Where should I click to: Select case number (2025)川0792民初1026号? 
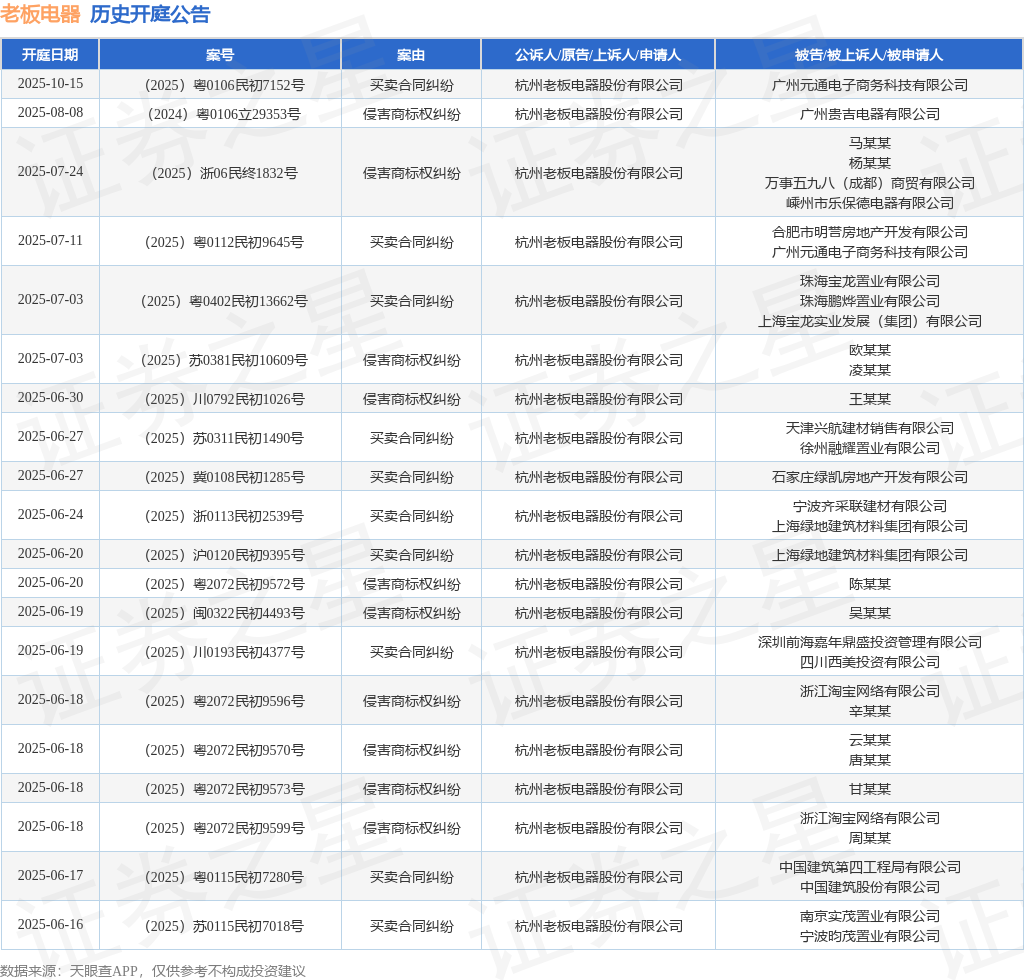click(224, 399)
